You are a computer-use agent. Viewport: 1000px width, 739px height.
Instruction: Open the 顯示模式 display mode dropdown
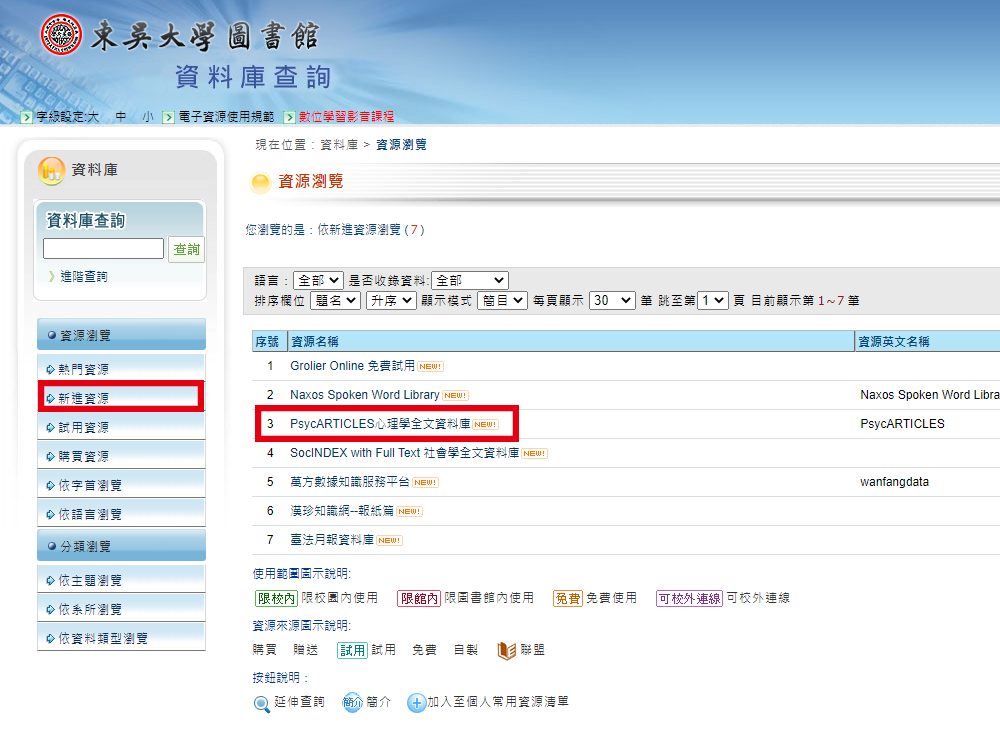503,301
